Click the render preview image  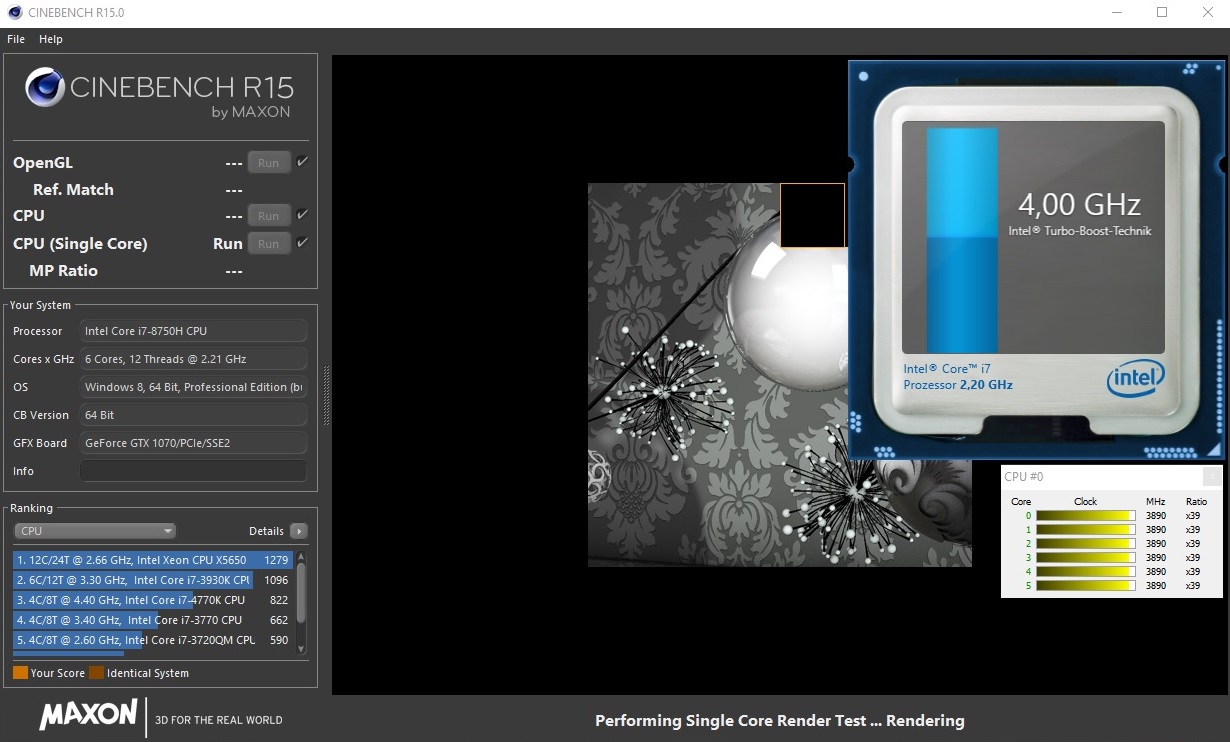pos(779,374)
